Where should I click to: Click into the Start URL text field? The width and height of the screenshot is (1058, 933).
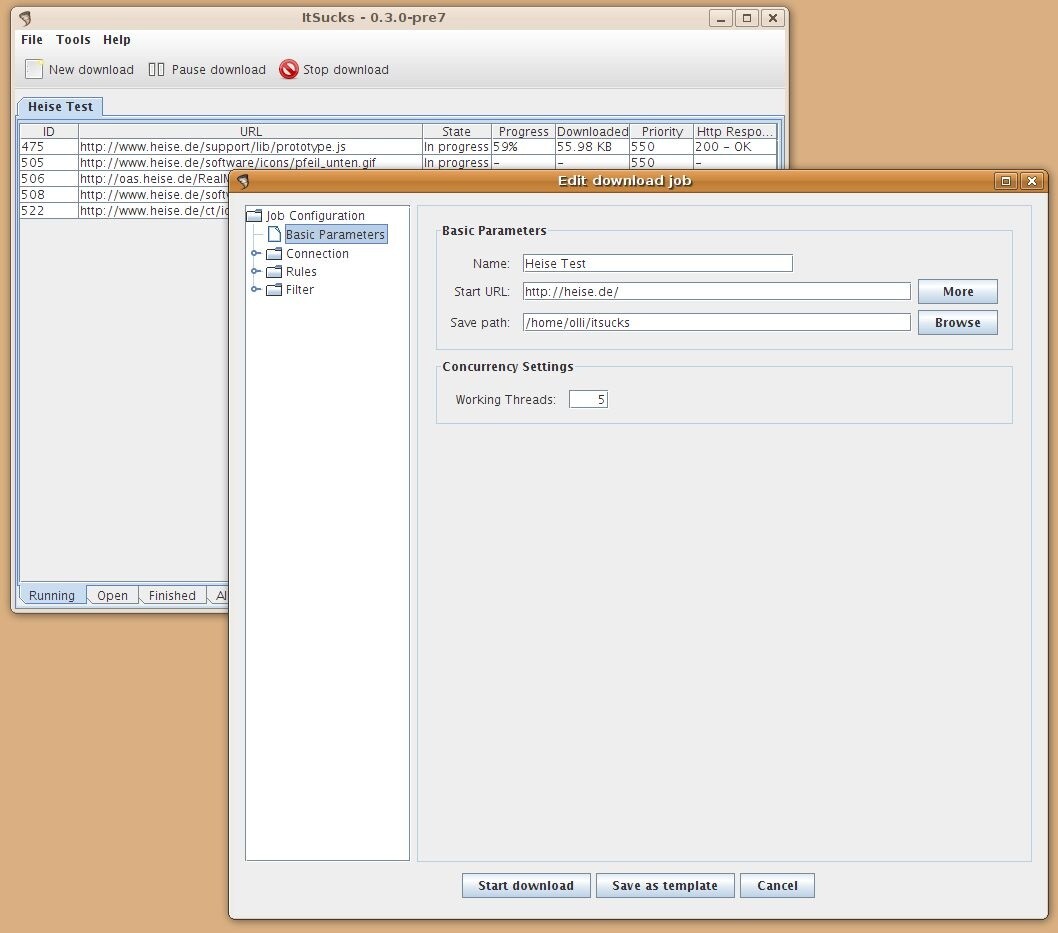point(716,292)
